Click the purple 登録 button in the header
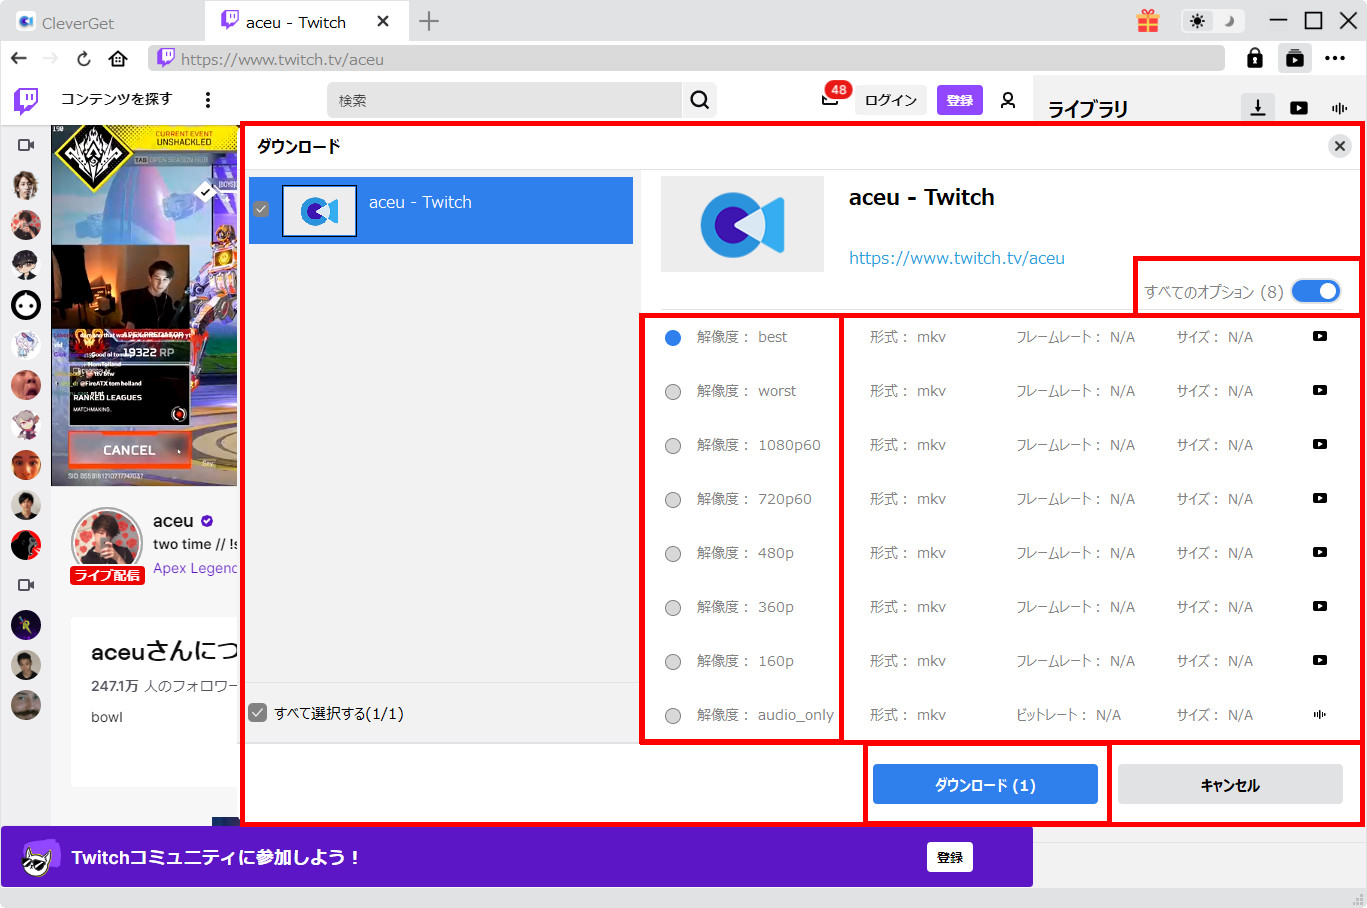The width and height of the screenshot is (1367, 908). [x=960, y=100]
